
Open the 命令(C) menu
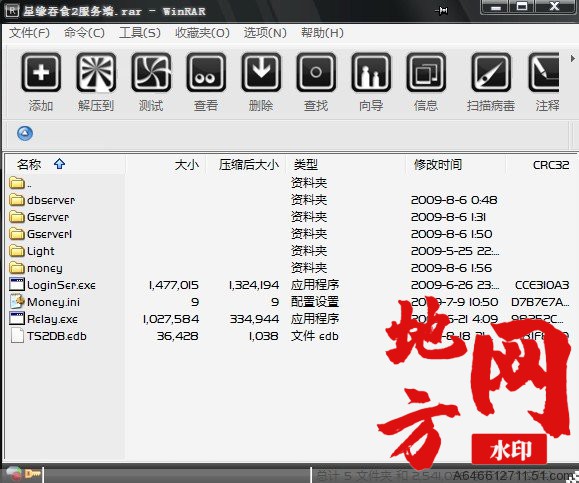click(x=84, y=33)
